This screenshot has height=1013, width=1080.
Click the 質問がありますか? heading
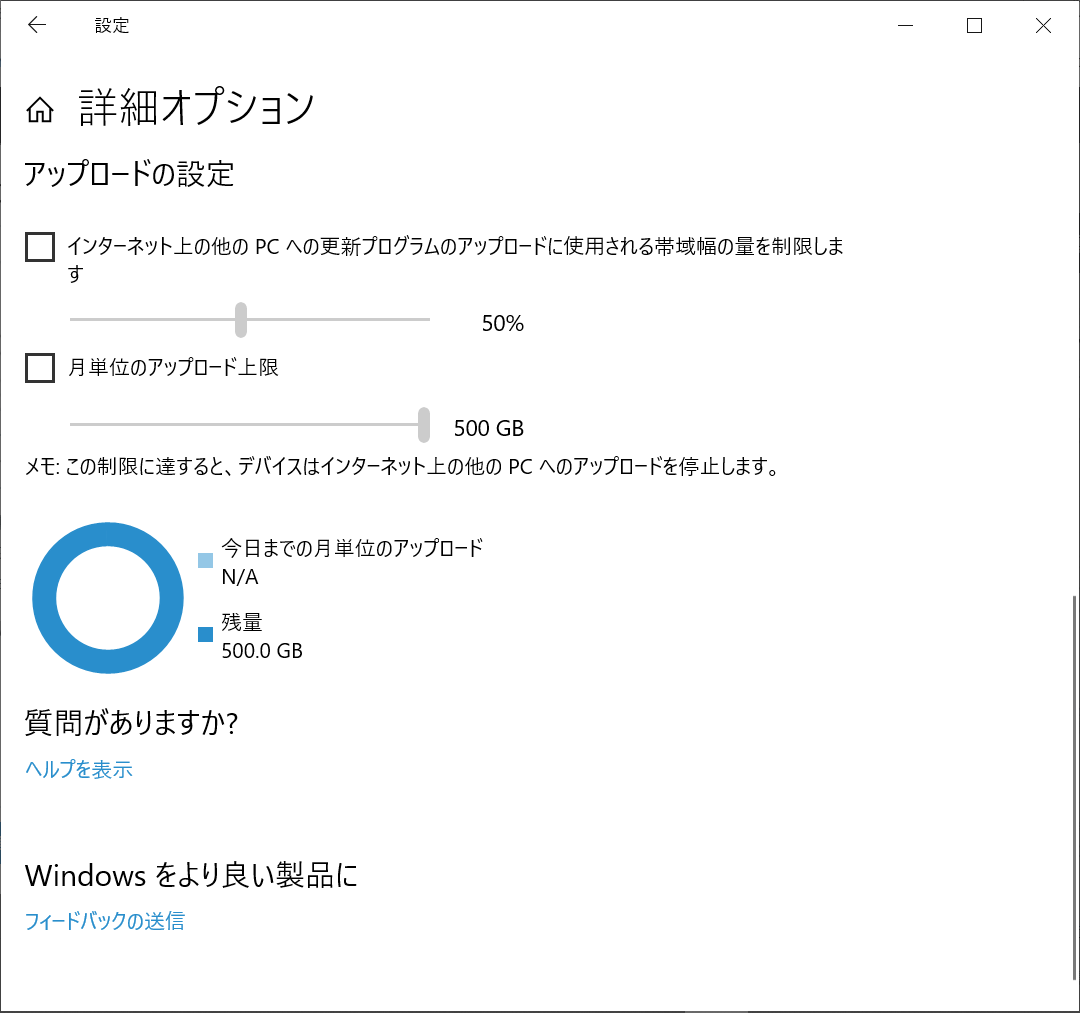tap(132, 723)
